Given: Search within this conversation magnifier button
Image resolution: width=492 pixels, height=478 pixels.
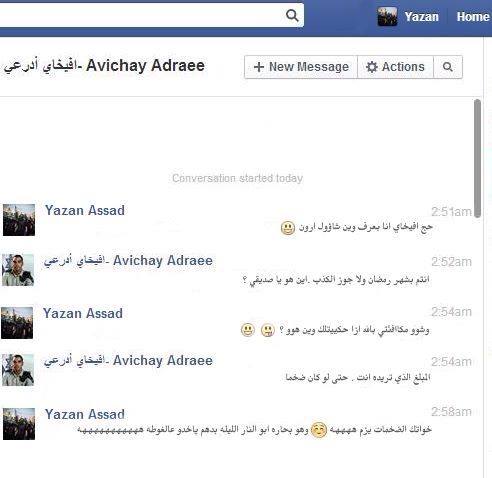Looking at the screenshot, I should click(448, 67).
